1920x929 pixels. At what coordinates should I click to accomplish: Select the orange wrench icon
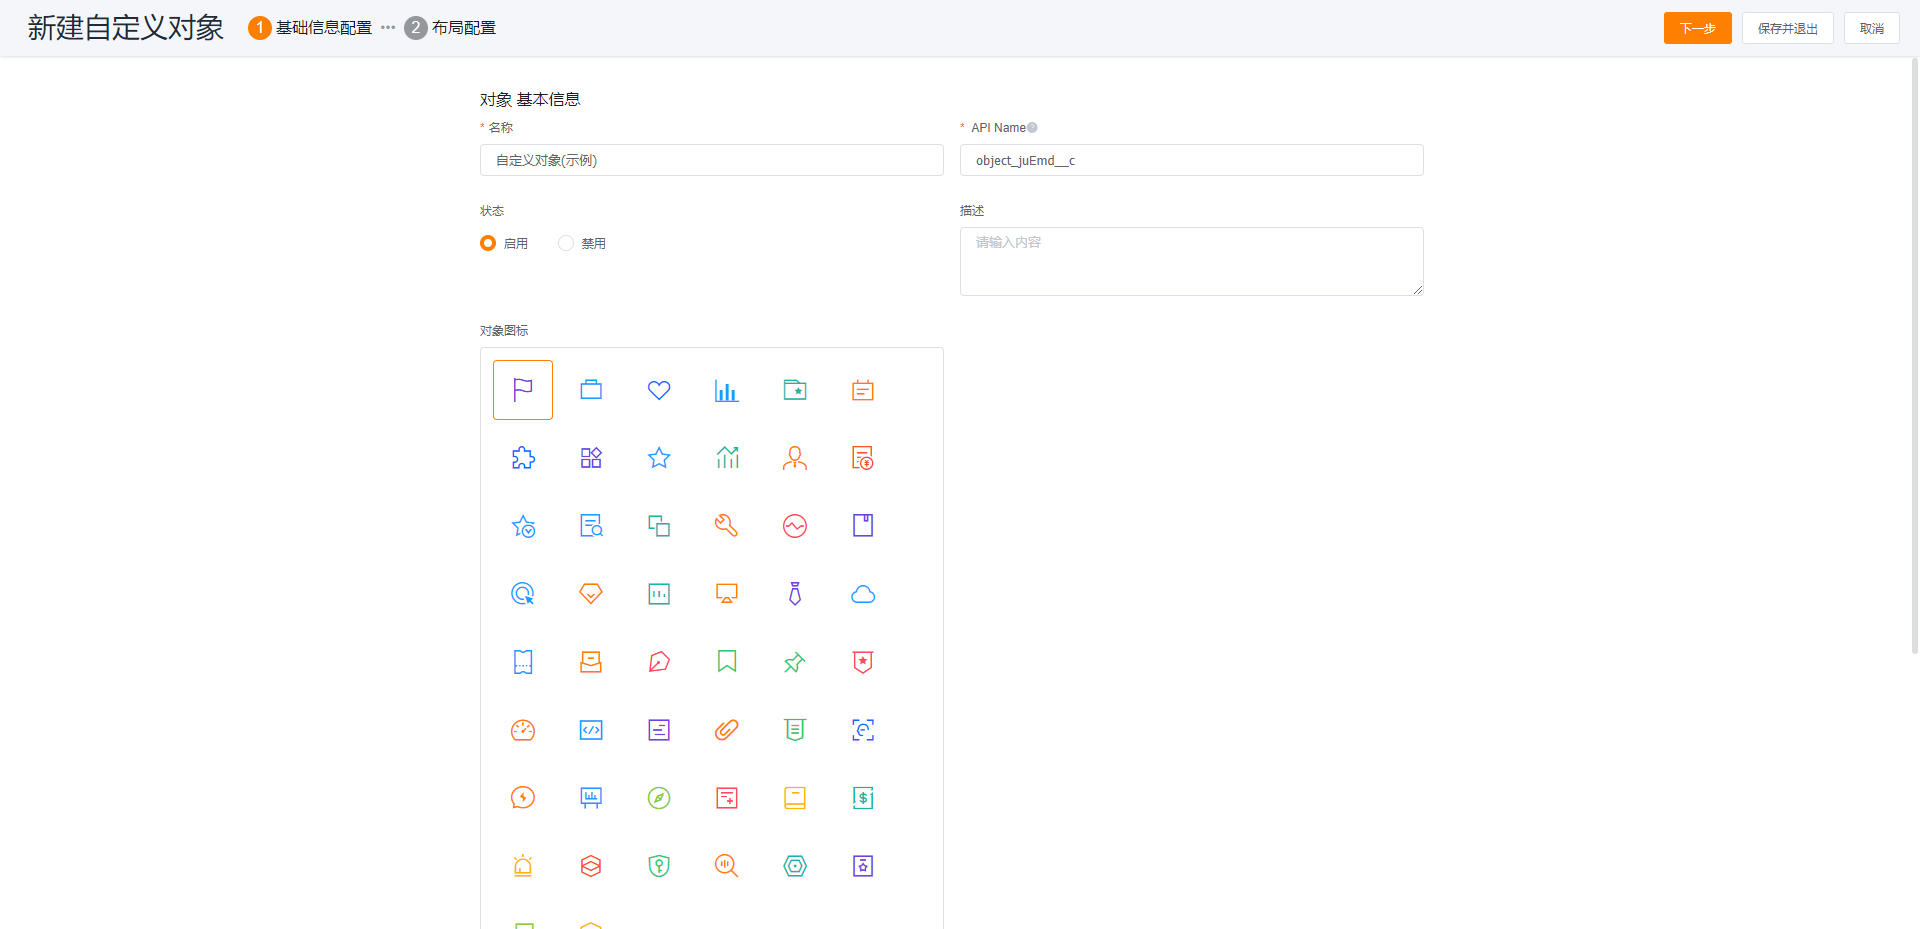click(727, 526)
